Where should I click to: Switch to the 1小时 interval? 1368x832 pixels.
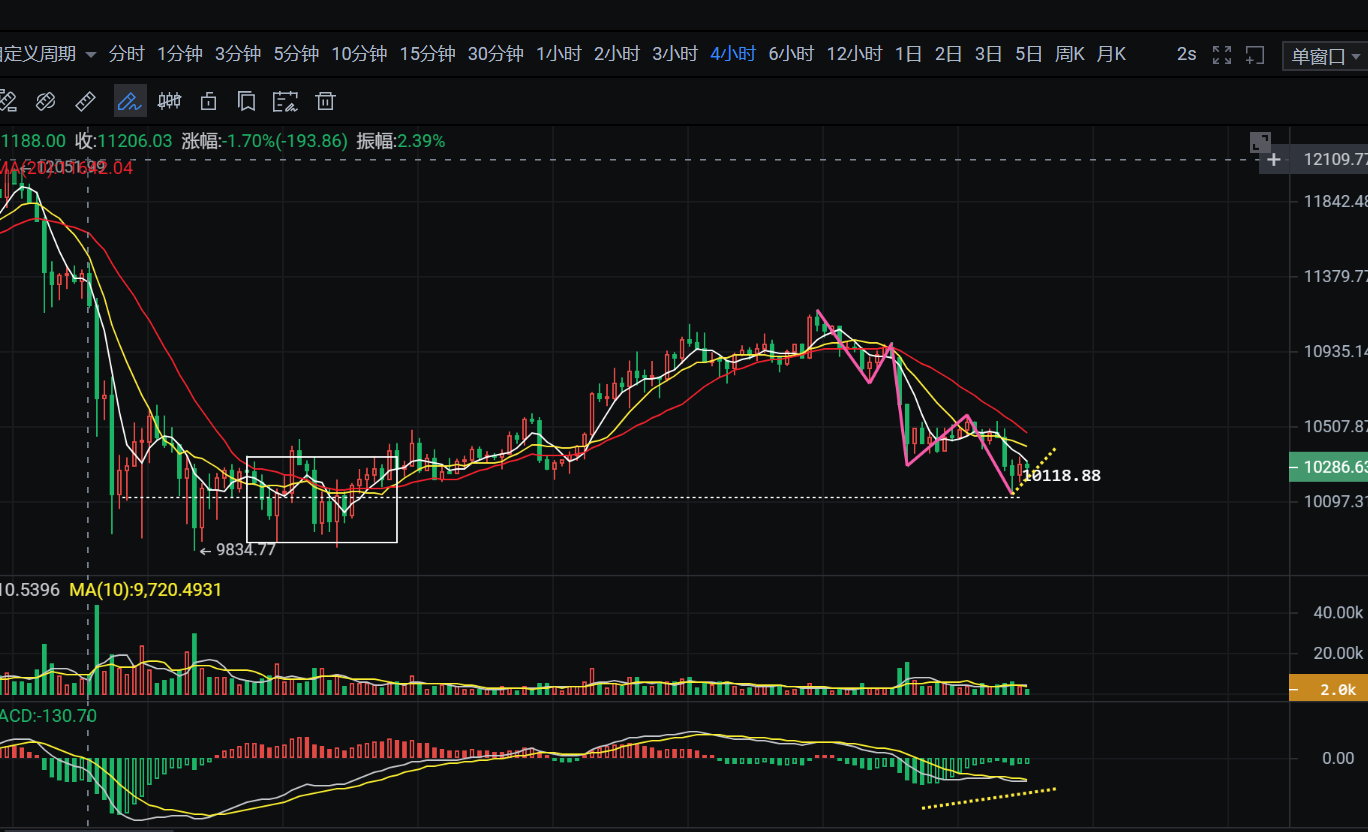click(x=559, y=54)
